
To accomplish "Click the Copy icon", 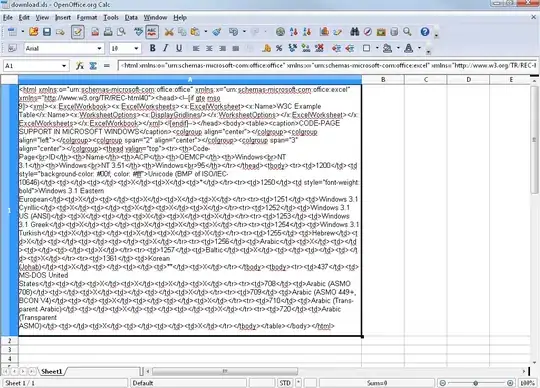I will coord(182,32).
